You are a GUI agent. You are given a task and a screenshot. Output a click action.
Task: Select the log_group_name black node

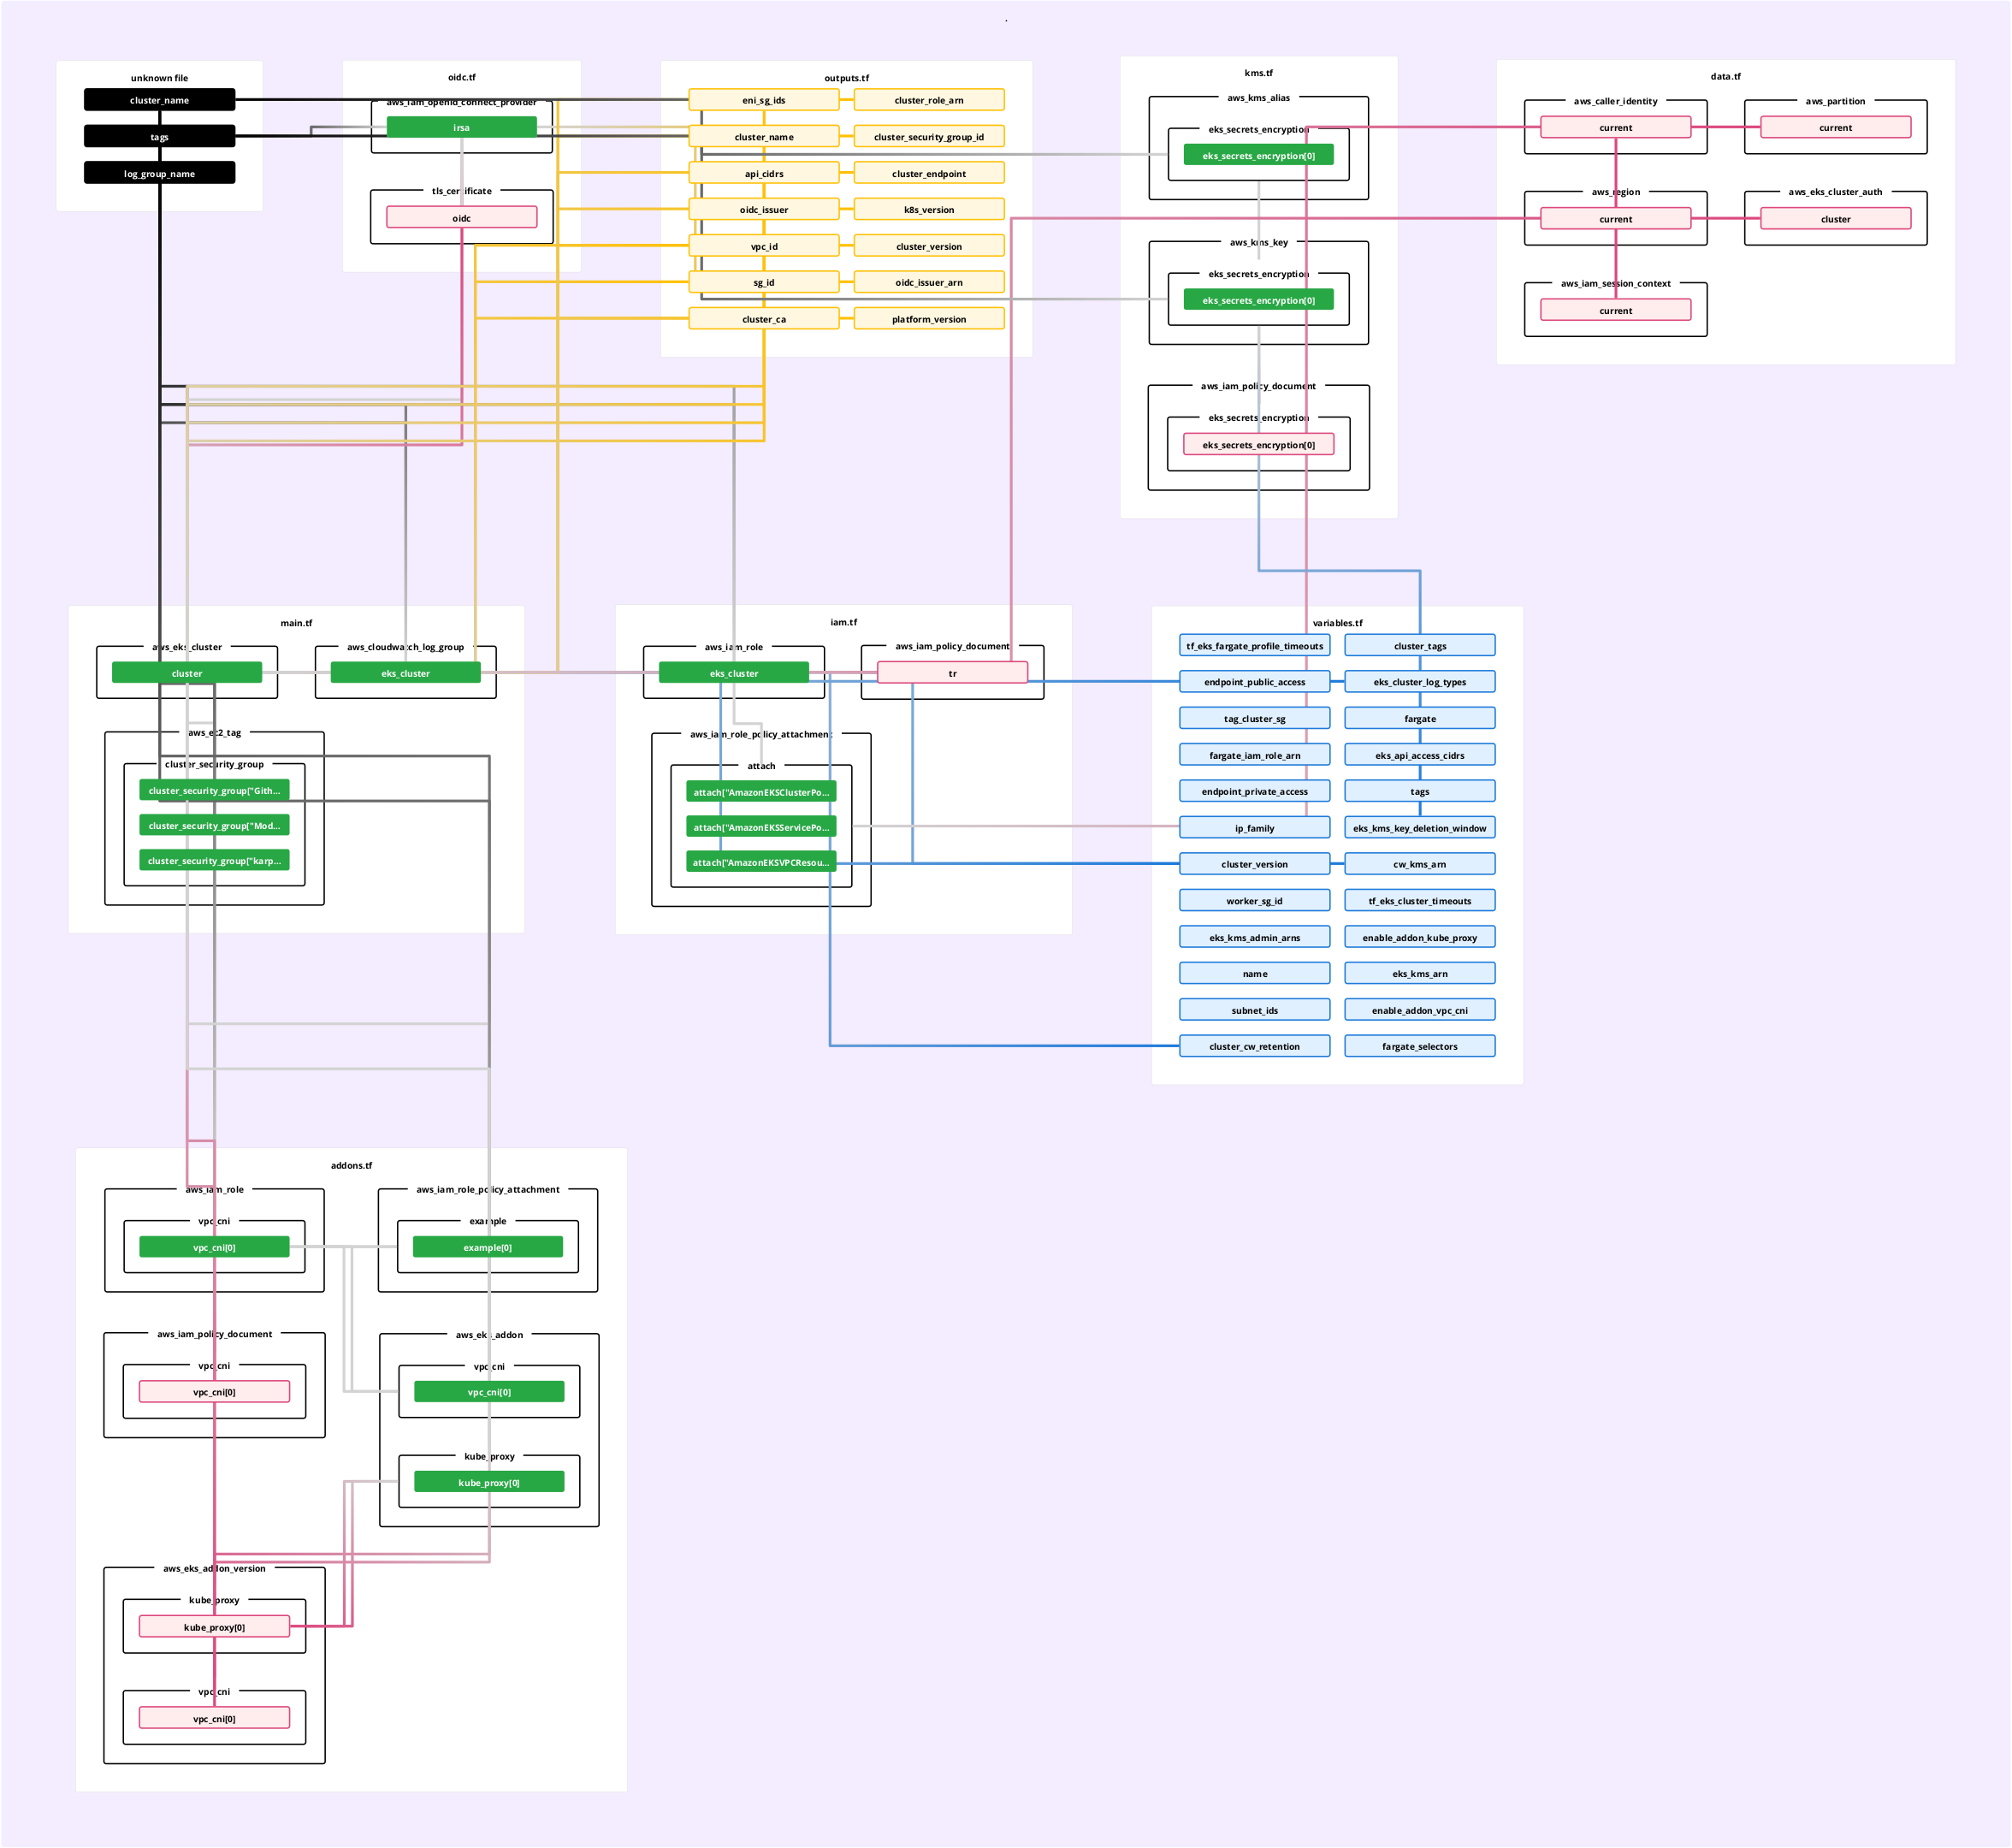click(x=159, y=173)
